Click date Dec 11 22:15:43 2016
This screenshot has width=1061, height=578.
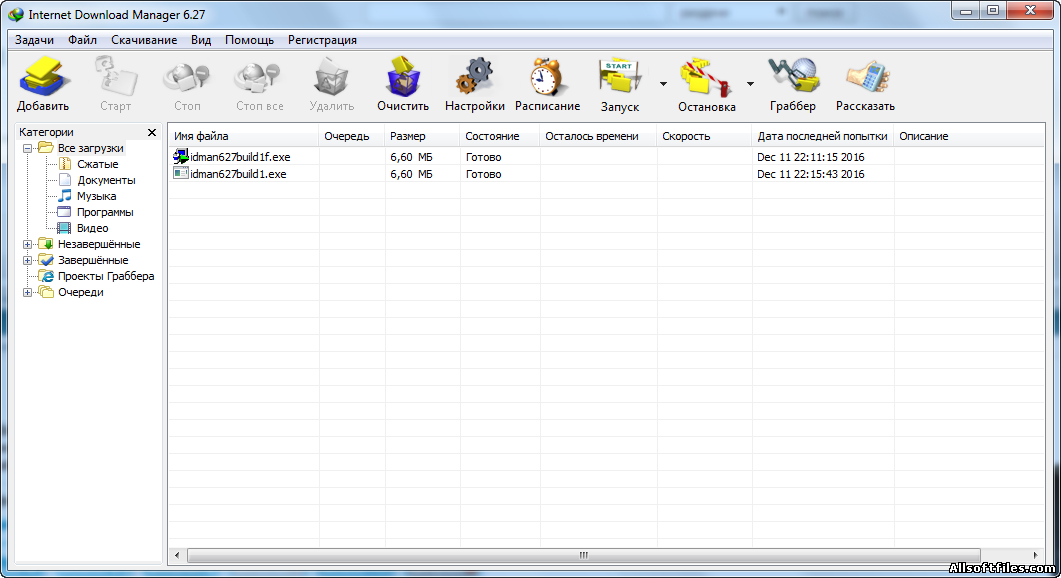click(811, 174)
